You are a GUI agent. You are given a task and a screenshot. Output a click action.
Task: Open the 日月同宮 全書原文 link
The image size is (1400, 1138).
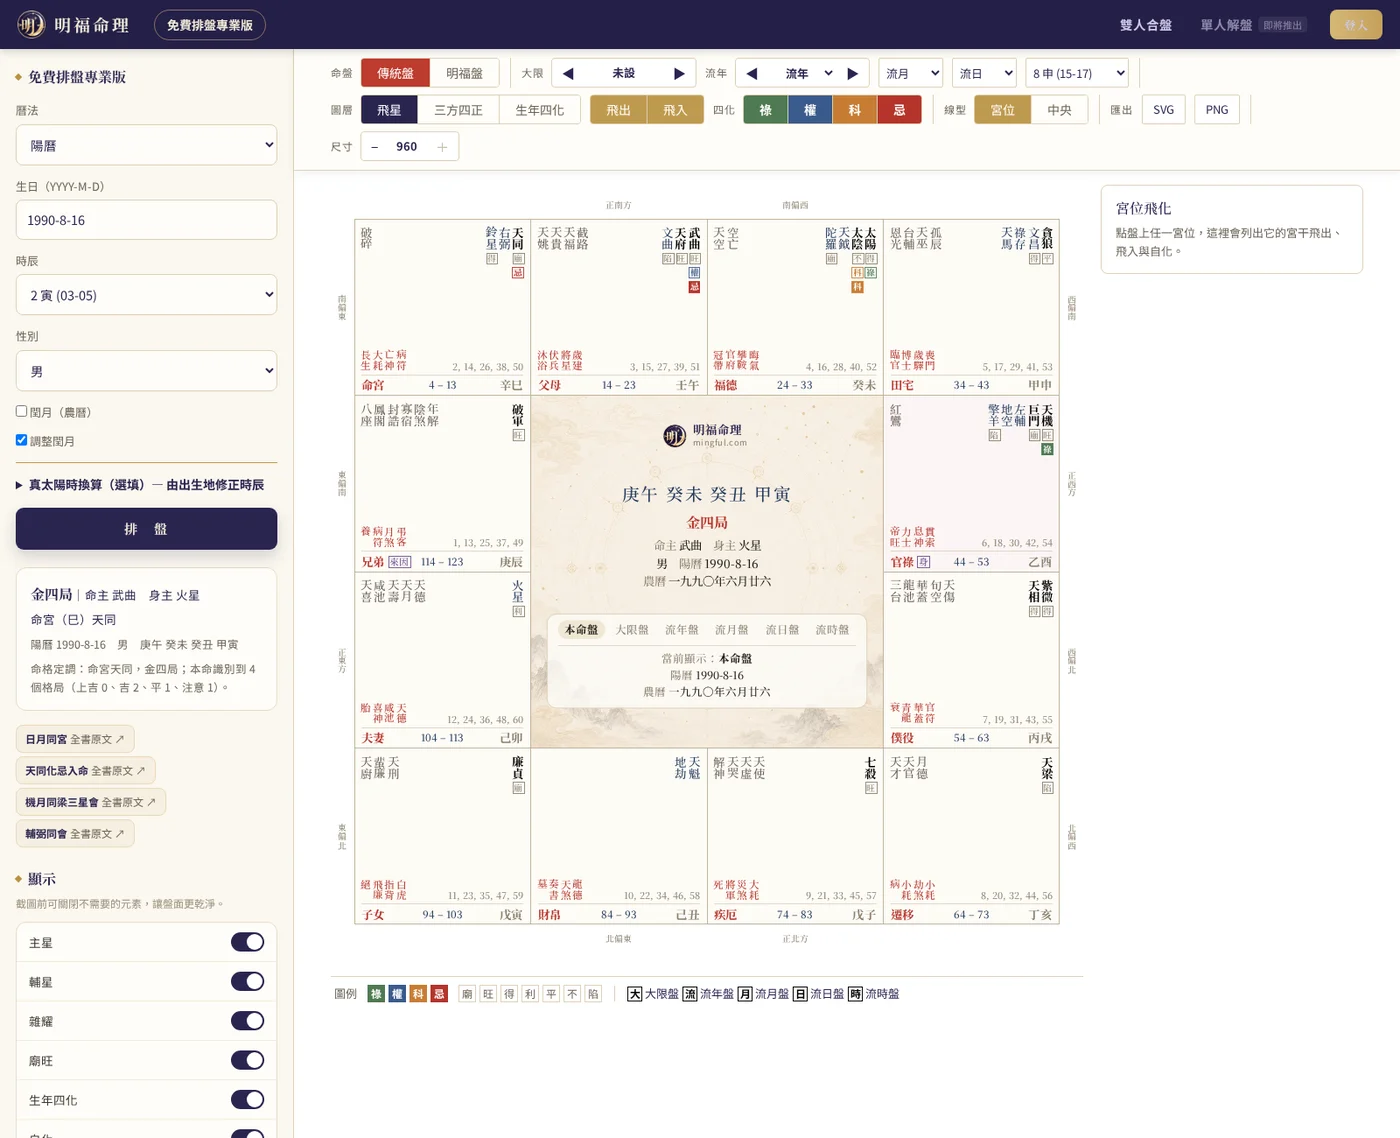pos(75,739)
